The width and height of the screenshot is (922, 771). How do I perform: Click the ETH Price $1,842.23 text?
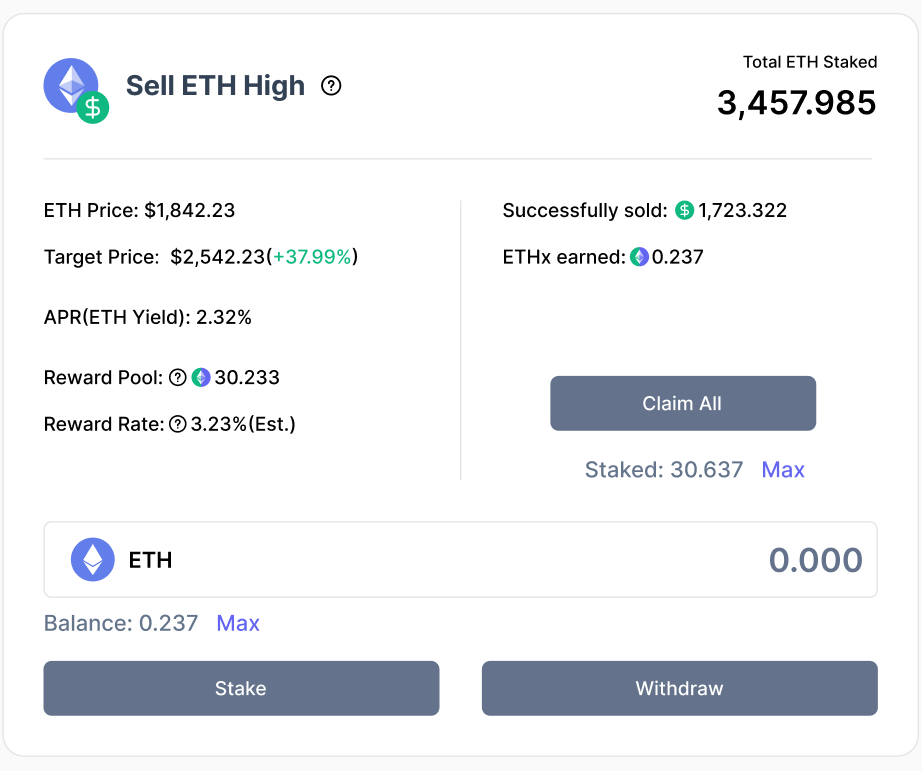pyautogui.click(x=140, y=211)
